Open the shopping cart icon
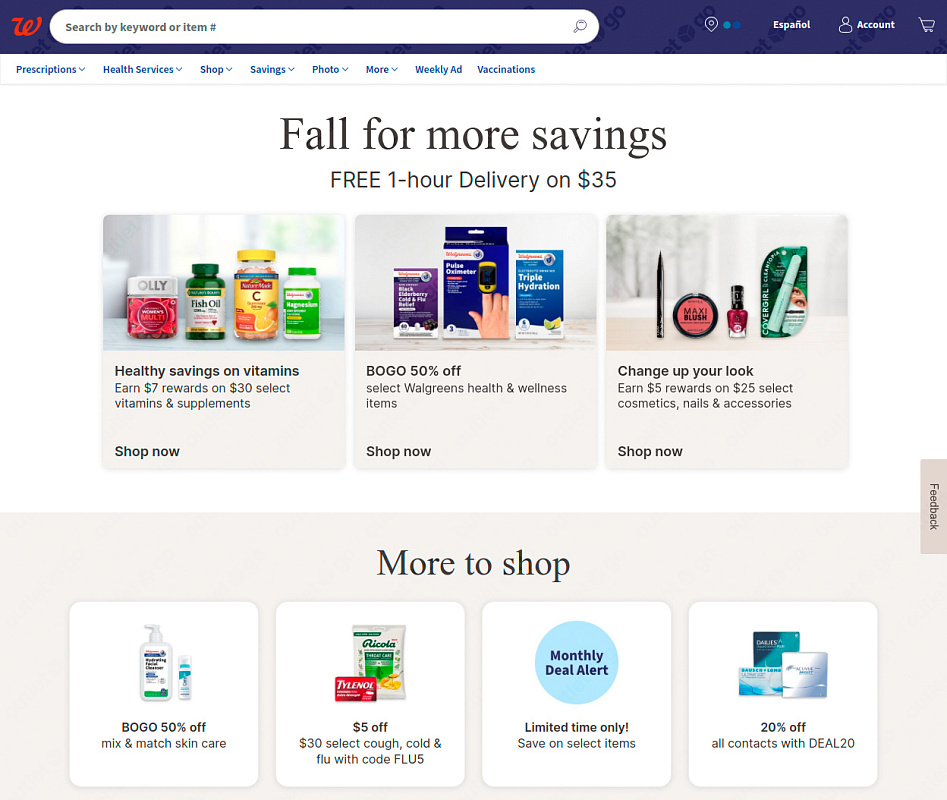947x800 pixels. click(x=926, y=25)
